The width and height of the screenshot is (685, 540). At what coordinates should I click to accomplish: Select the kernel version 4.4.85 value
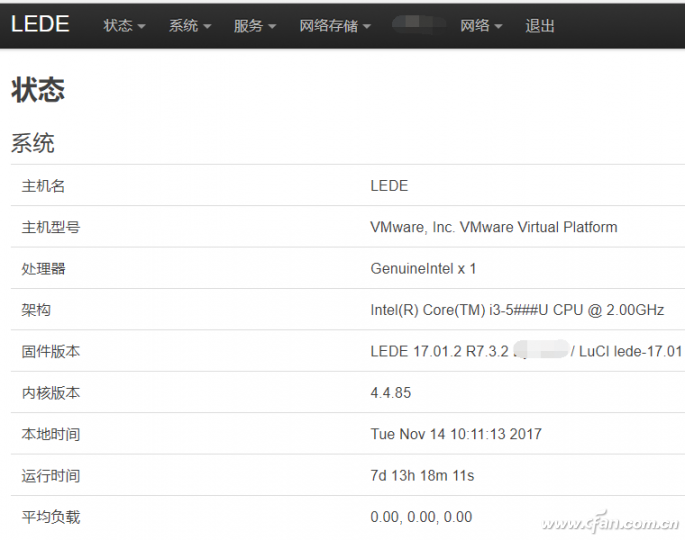point(391,393)
